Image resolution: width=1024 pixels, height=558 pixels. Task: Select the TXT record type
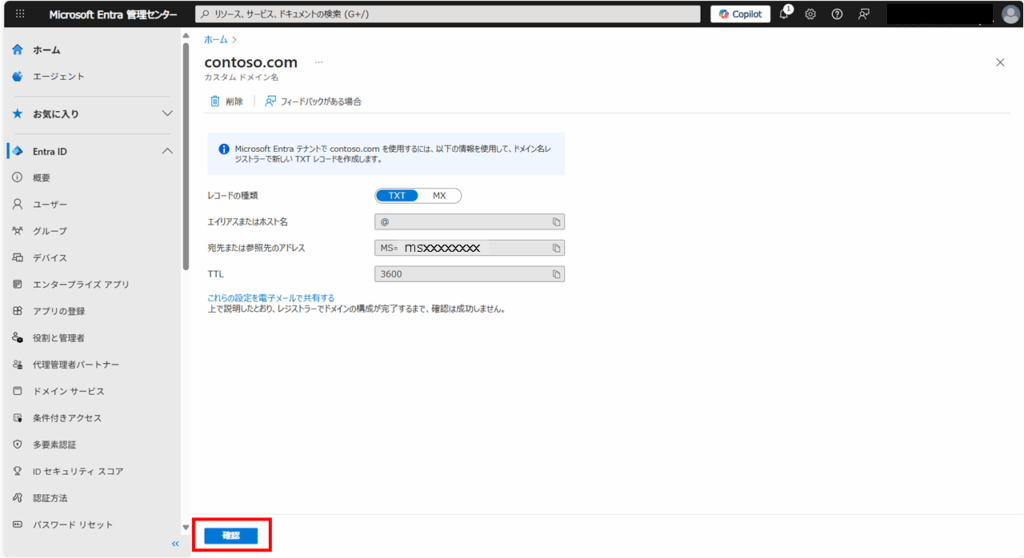(397, 196)
